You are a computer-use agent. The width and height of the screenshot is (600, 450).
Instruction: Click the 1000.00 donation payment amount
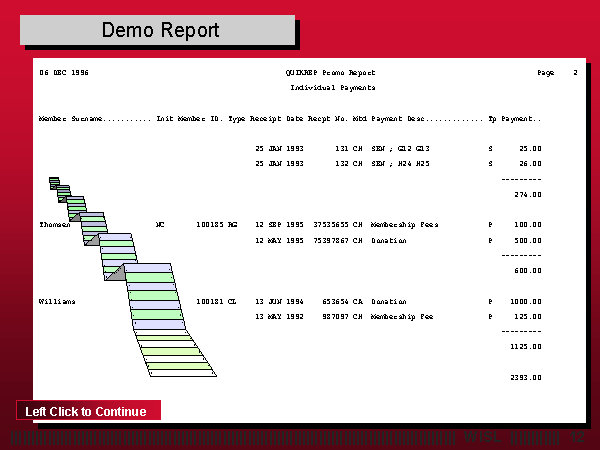click(x=525, y=300)
